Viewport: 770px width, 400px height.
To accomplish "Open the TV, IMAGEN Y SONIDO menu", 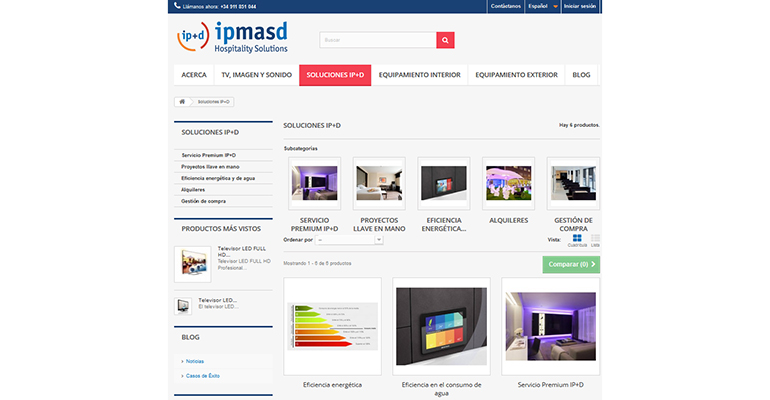I will point(256,75).
